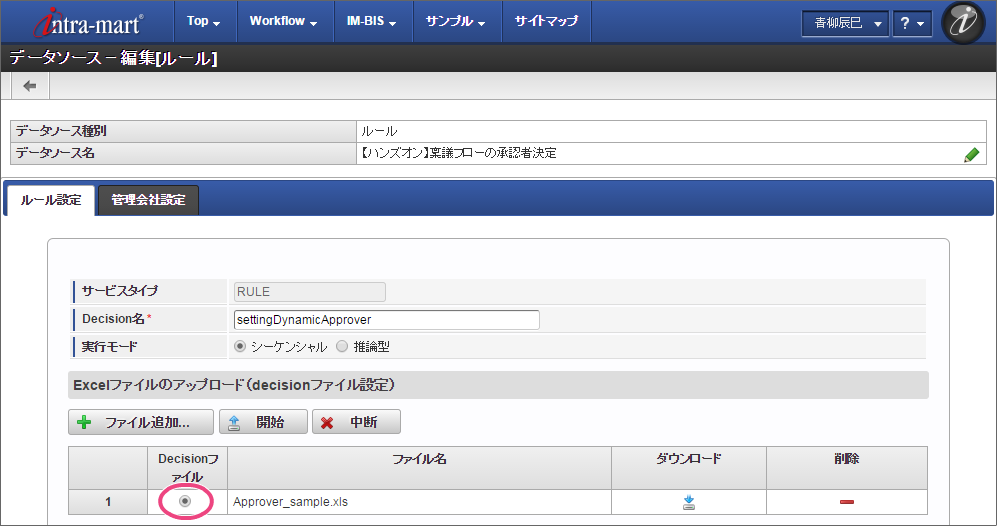Open the Workflow dropdown menu
The height and width of the screenshot is (526, 997).
click(283, 21)
